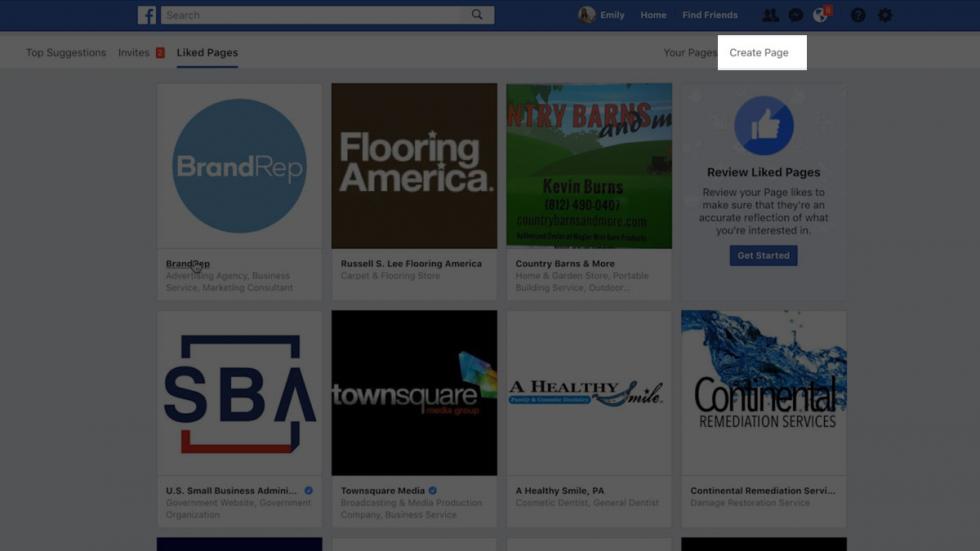Viewport: 980px width, 551px height.
Task: Open the BrandRep page thumbnail
Action: pyautogui.click(x=239, y=166)
